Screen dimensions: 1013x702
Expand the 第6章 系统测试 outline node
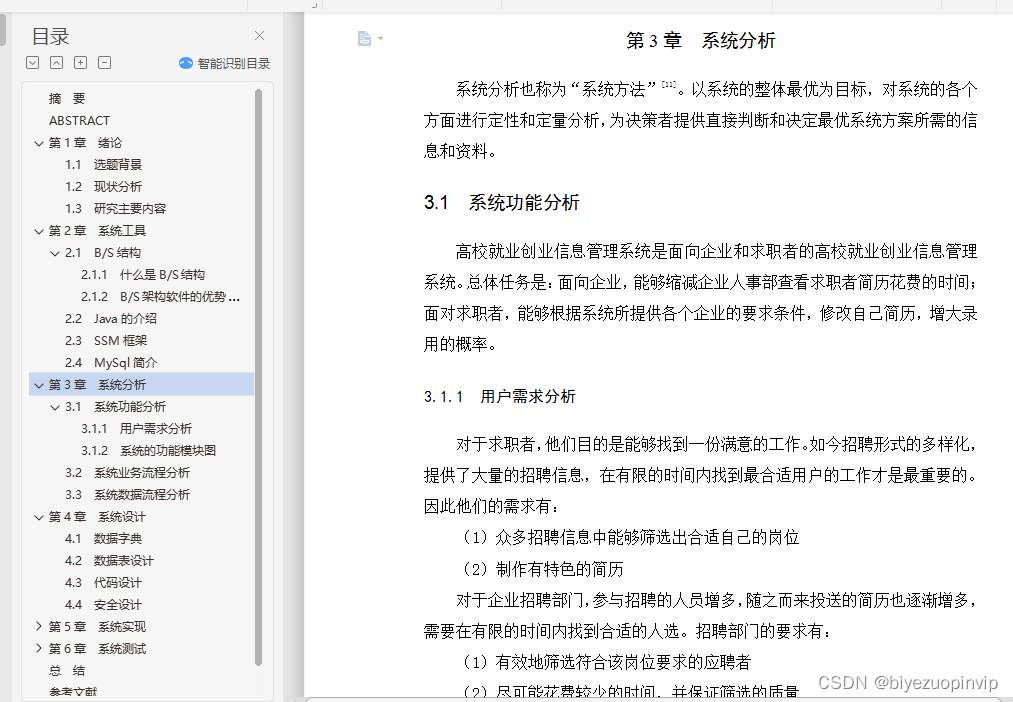(x=39, y=648)
